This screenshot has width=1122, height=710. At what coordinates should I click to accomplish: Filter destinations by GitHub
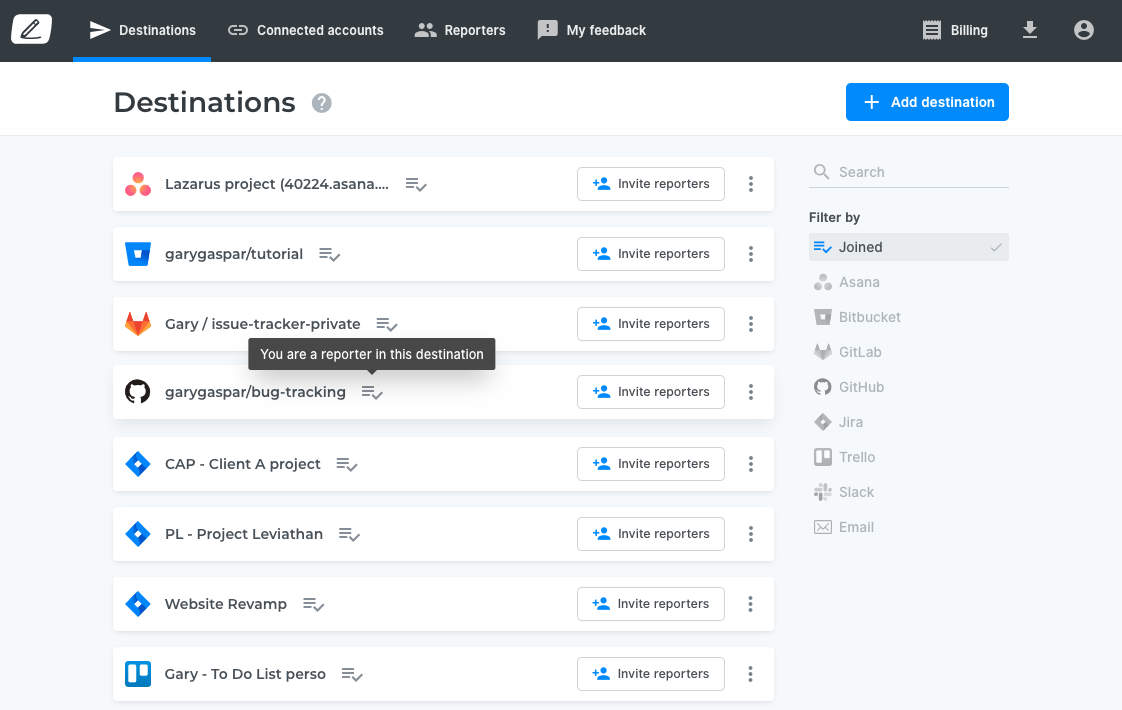[x=849, y=387]
